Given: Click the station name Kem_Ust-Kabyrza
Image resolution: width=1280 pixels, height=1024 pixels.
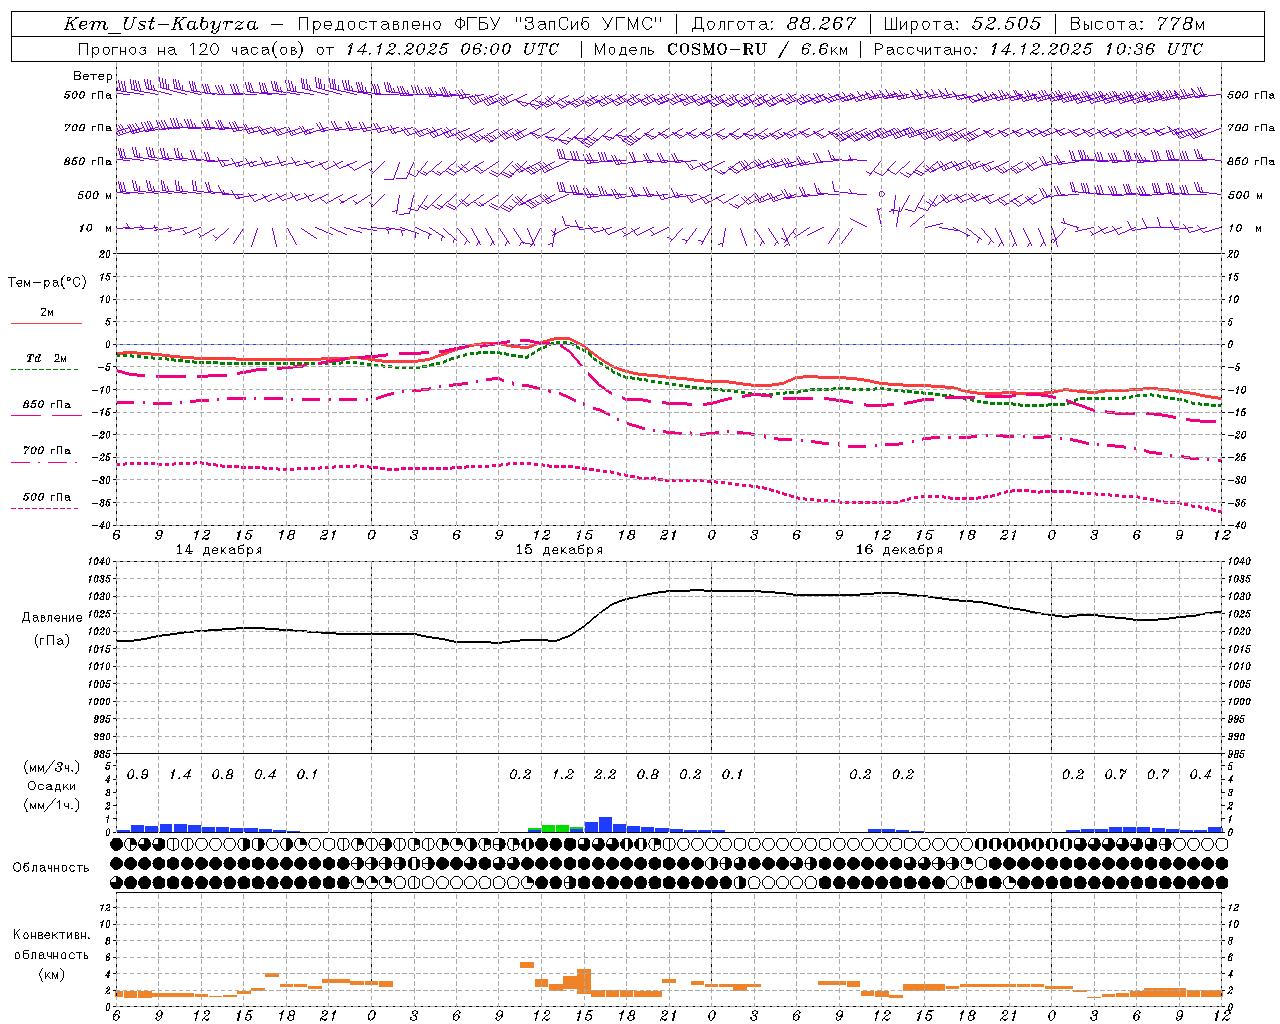Looking at the screenshot, I should point(161,24).
